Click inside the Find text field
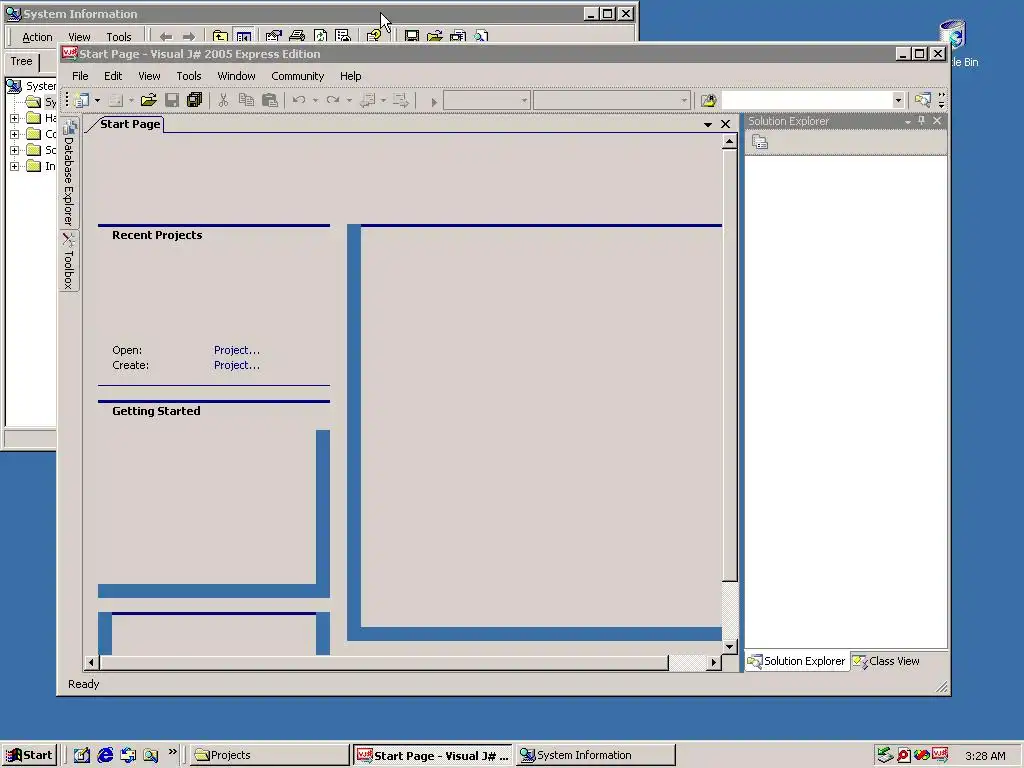The width and height of the screenshot is (1024, 768). pyautogui.click(x=807, y=100)
